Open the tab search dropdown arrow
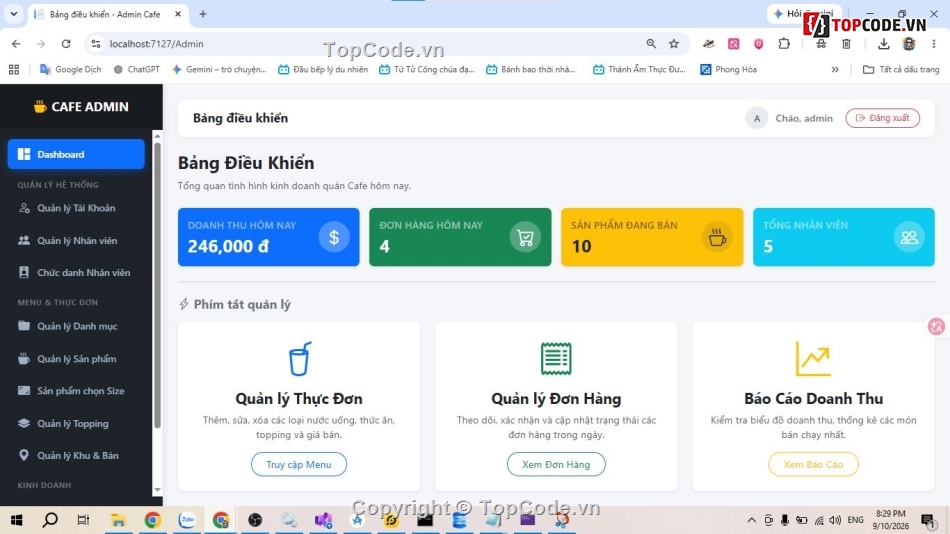Image resolution: width=950 pixels, height=534 pixels. (13, 14)
